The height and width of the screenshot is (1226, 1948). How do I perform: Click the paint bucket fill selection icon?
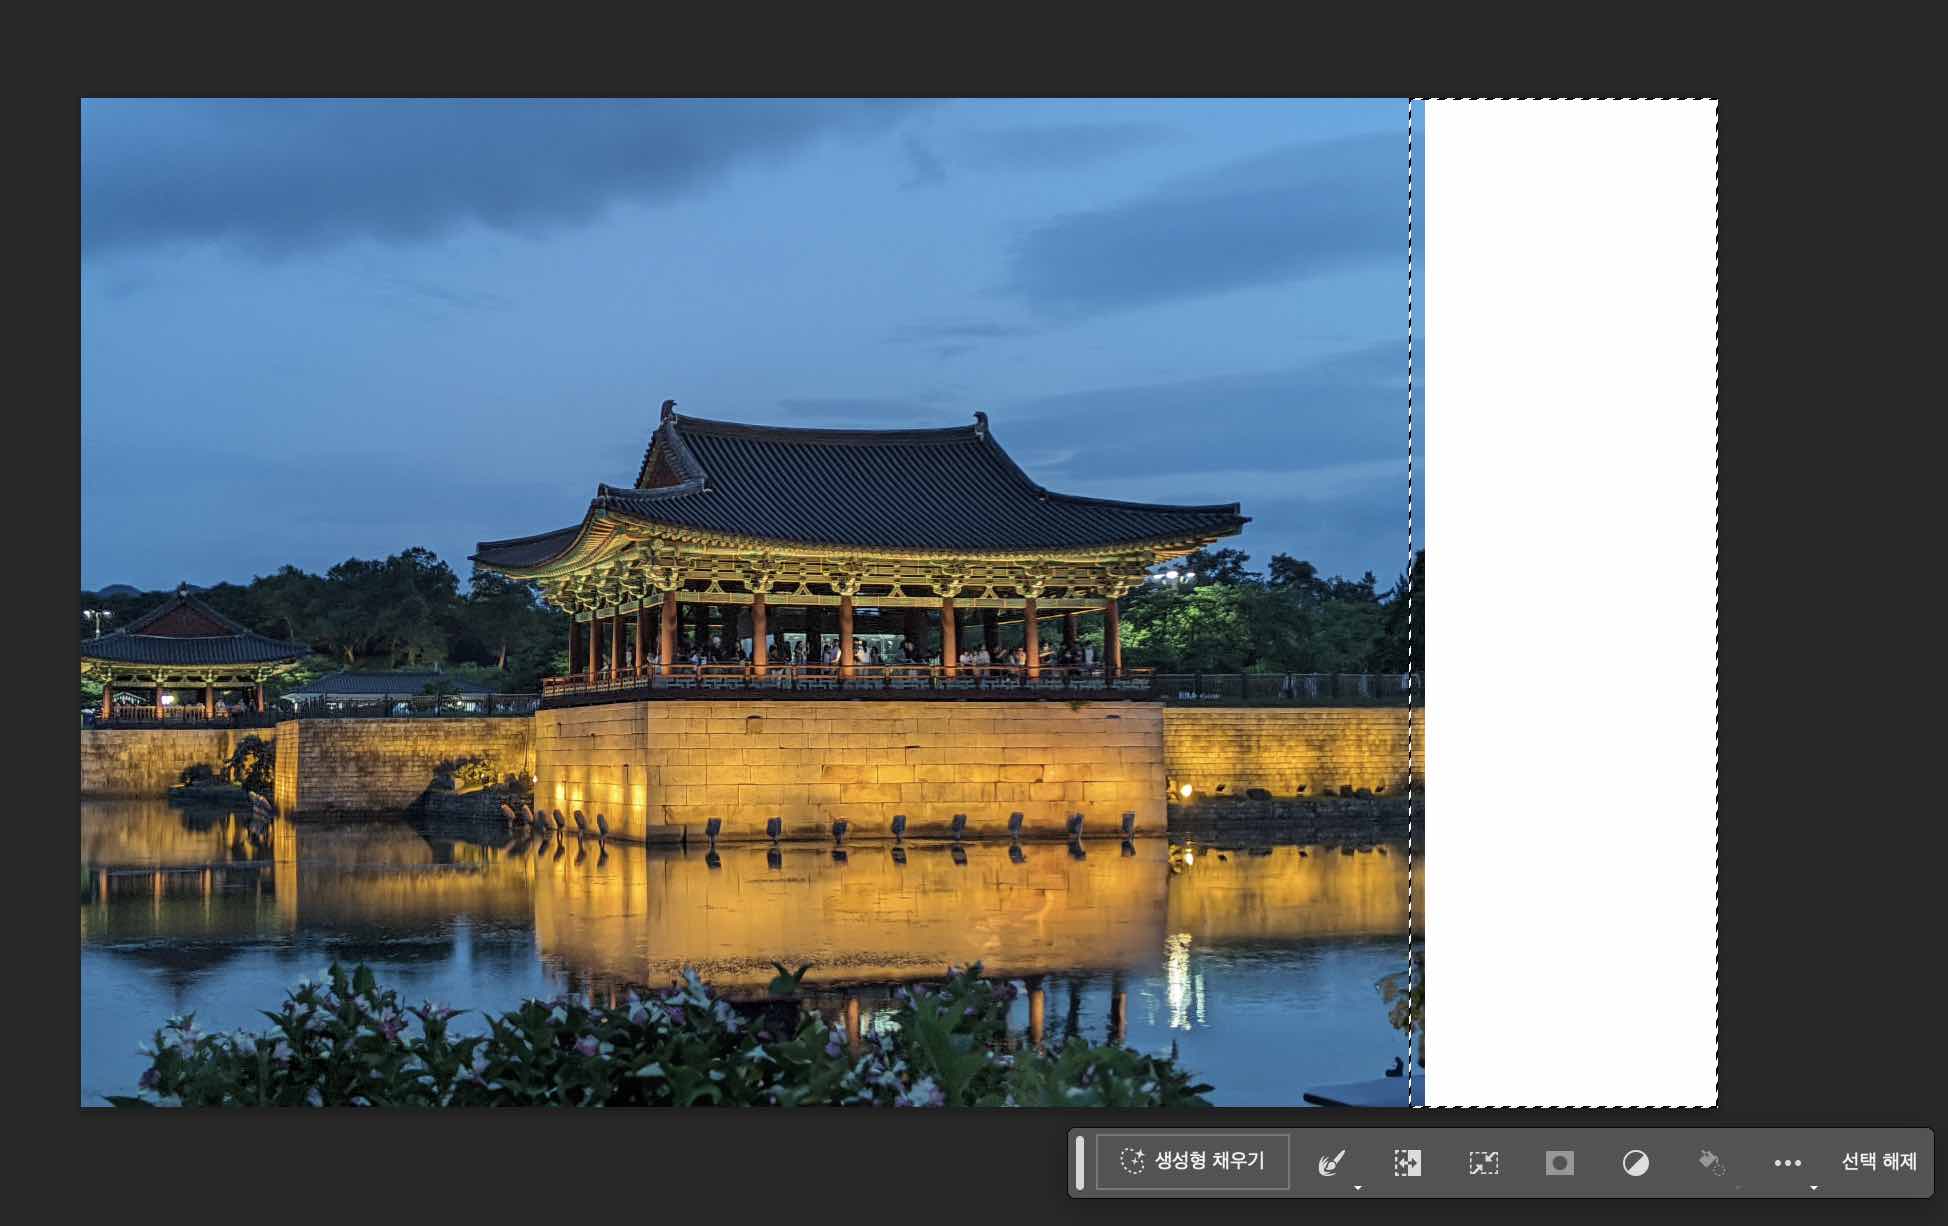pos(1711,1162)
